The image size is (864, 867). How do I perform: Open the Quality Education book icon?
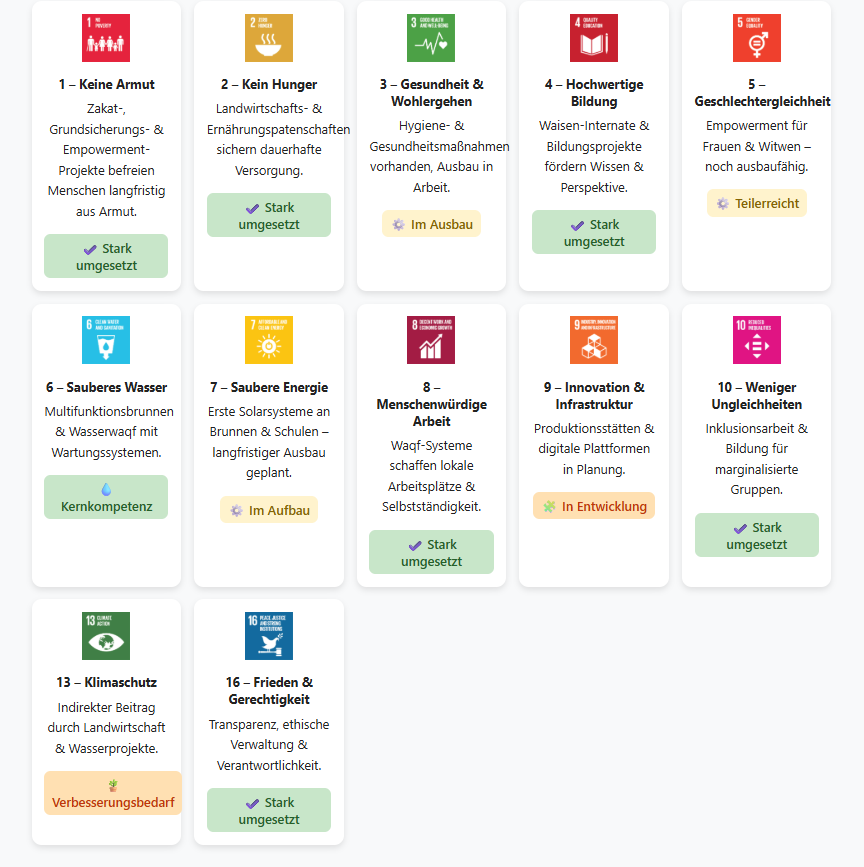click(594, 38)
